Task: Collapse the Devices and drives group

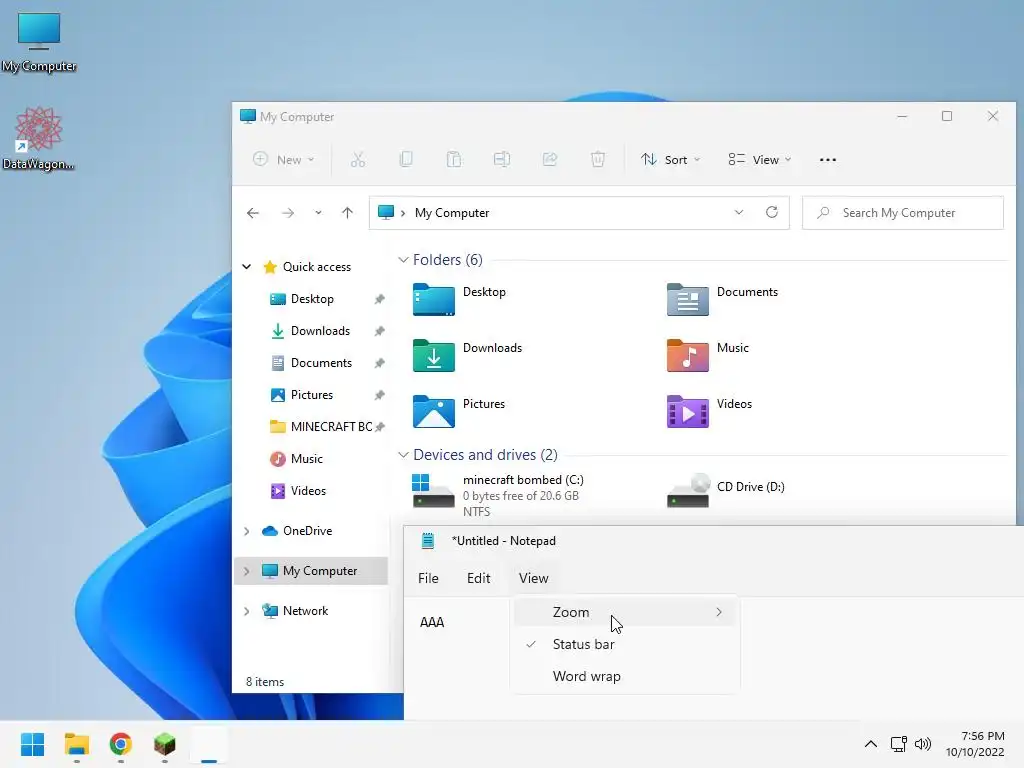Action: (x=403, y=455)
